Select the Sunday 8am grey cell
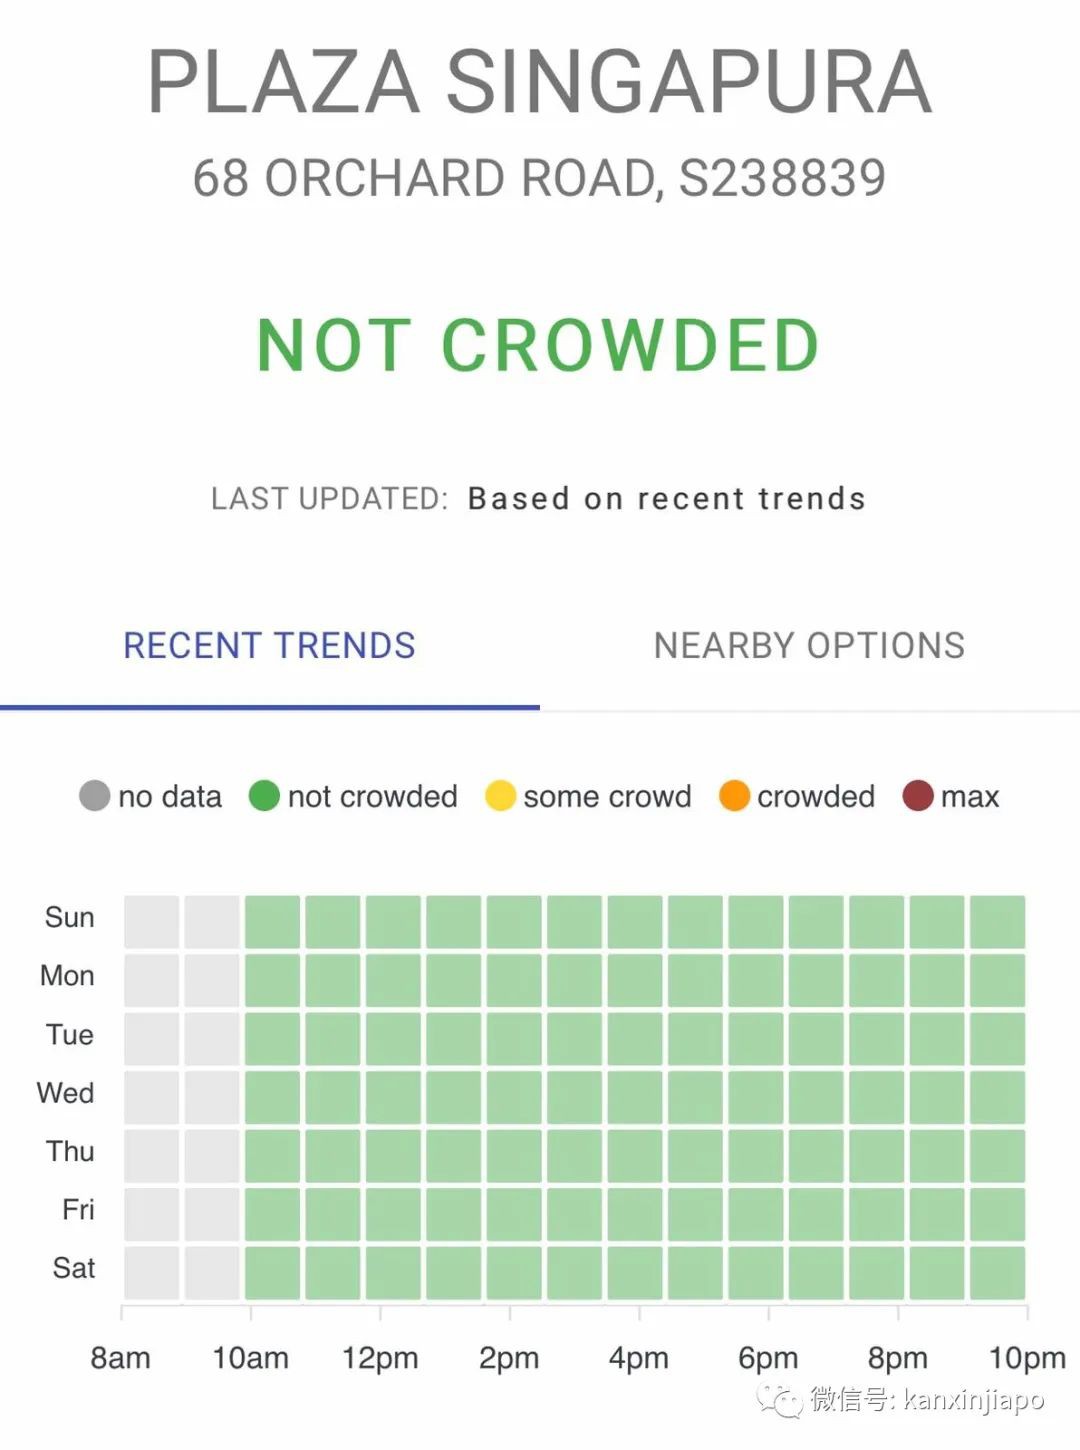Image resolution: width=1080 pixels, height=1450 pixels. point(152,922)
